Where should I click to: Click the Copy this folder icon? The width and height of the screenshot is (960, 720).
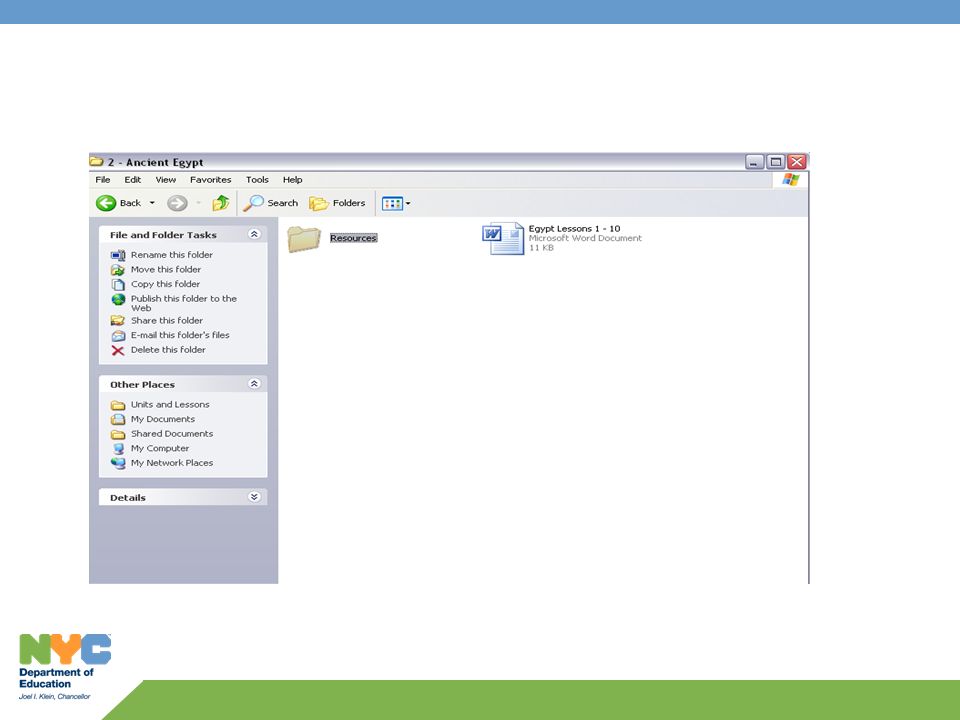coord(118,285)
